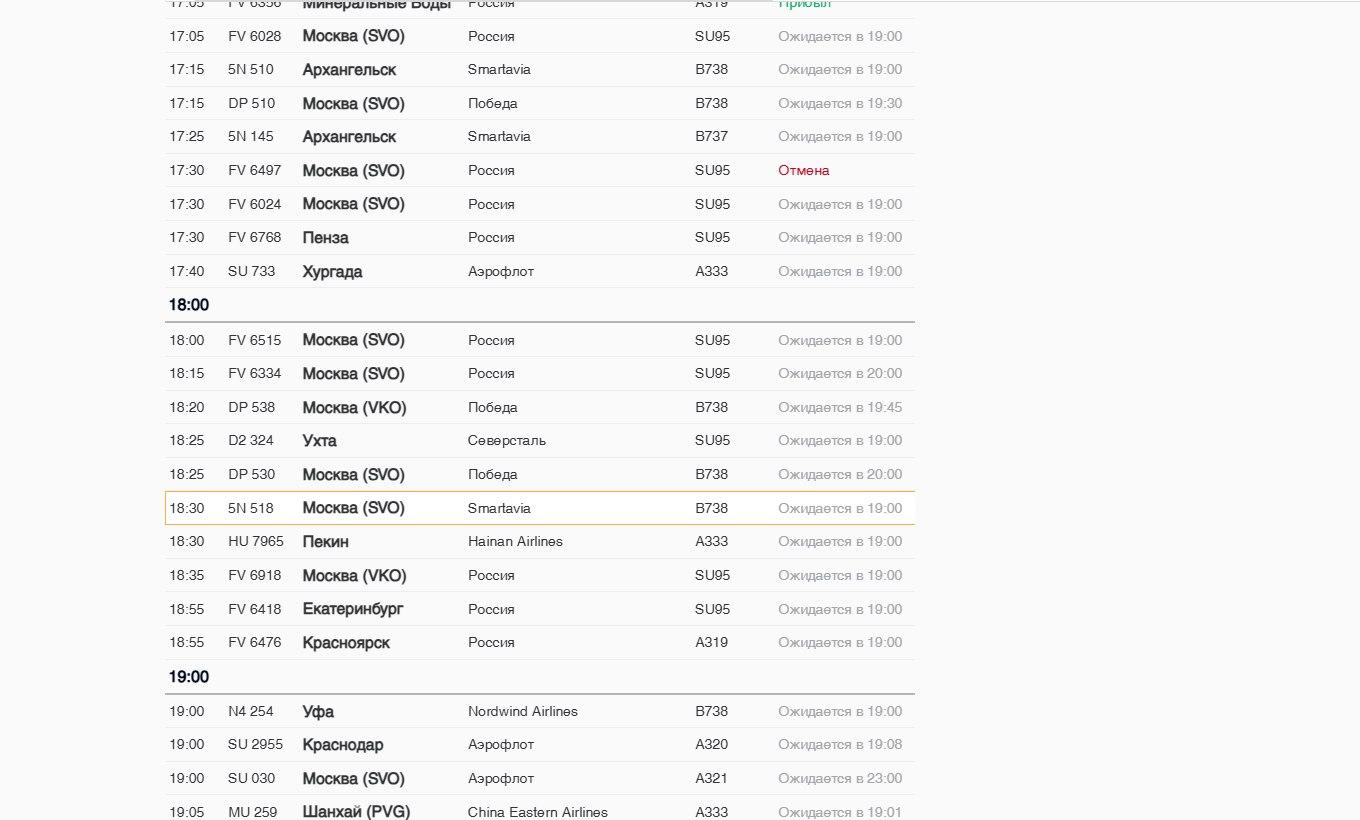Click the 19:00 time group header
The height and width of the screenshot is (820, 1360).
[x=189, y=677]
